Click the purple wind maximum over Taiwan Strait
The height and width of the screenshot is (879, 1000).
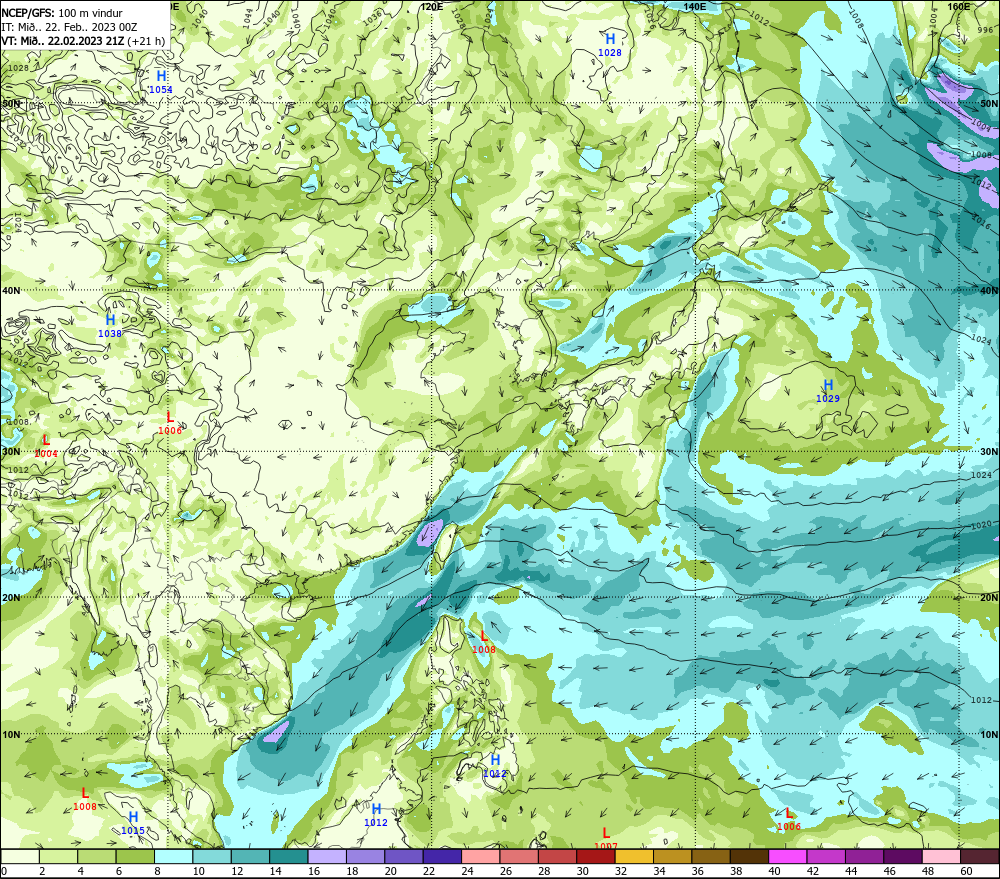pyautogui.click(x=431, y=532)
